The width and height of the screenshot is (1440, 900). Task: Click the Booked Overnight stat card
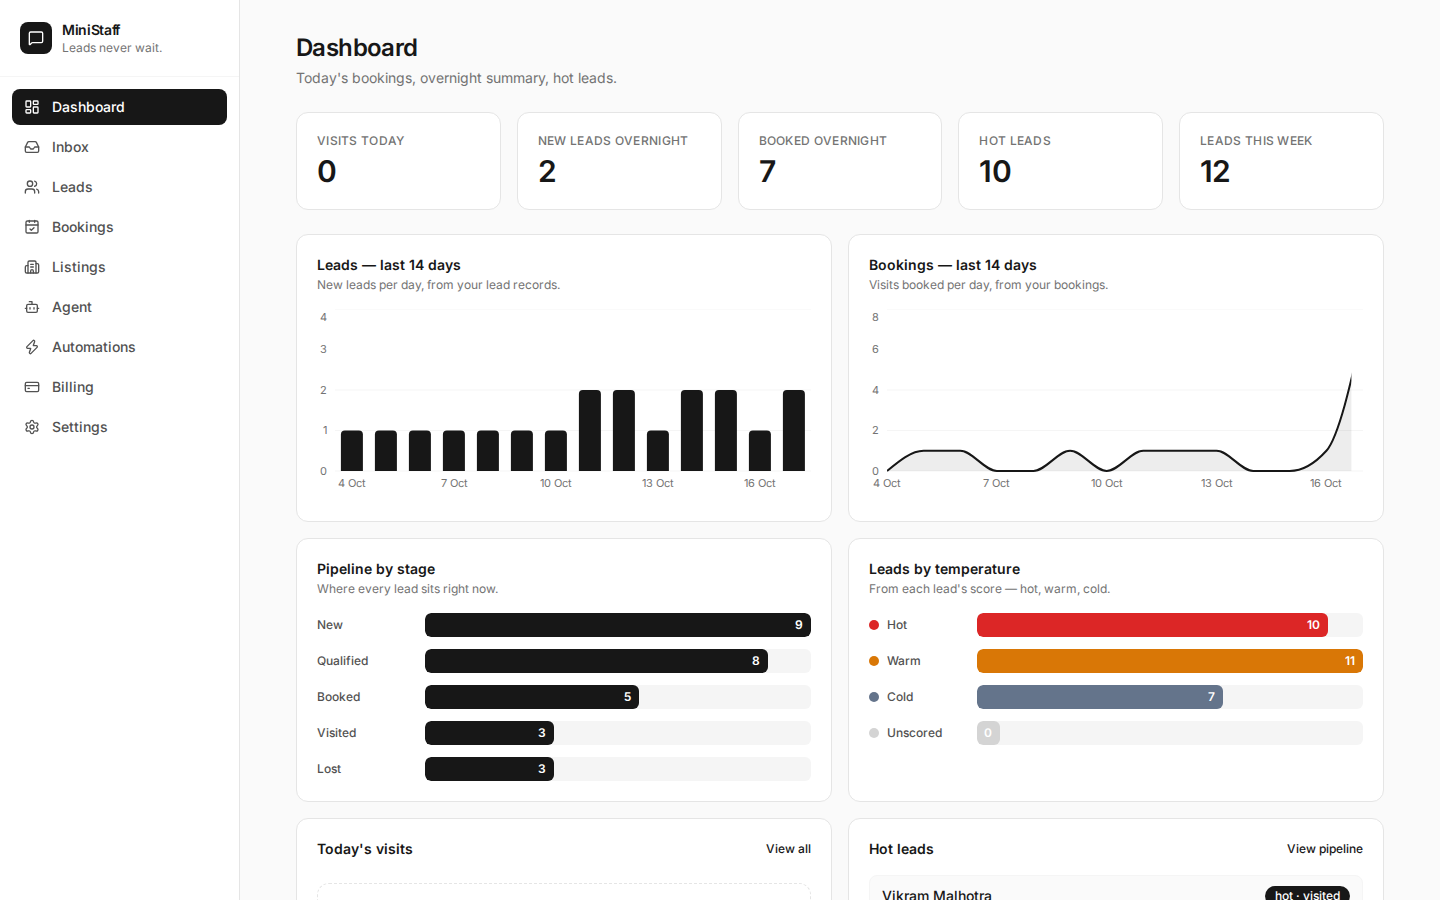point(840,161)
